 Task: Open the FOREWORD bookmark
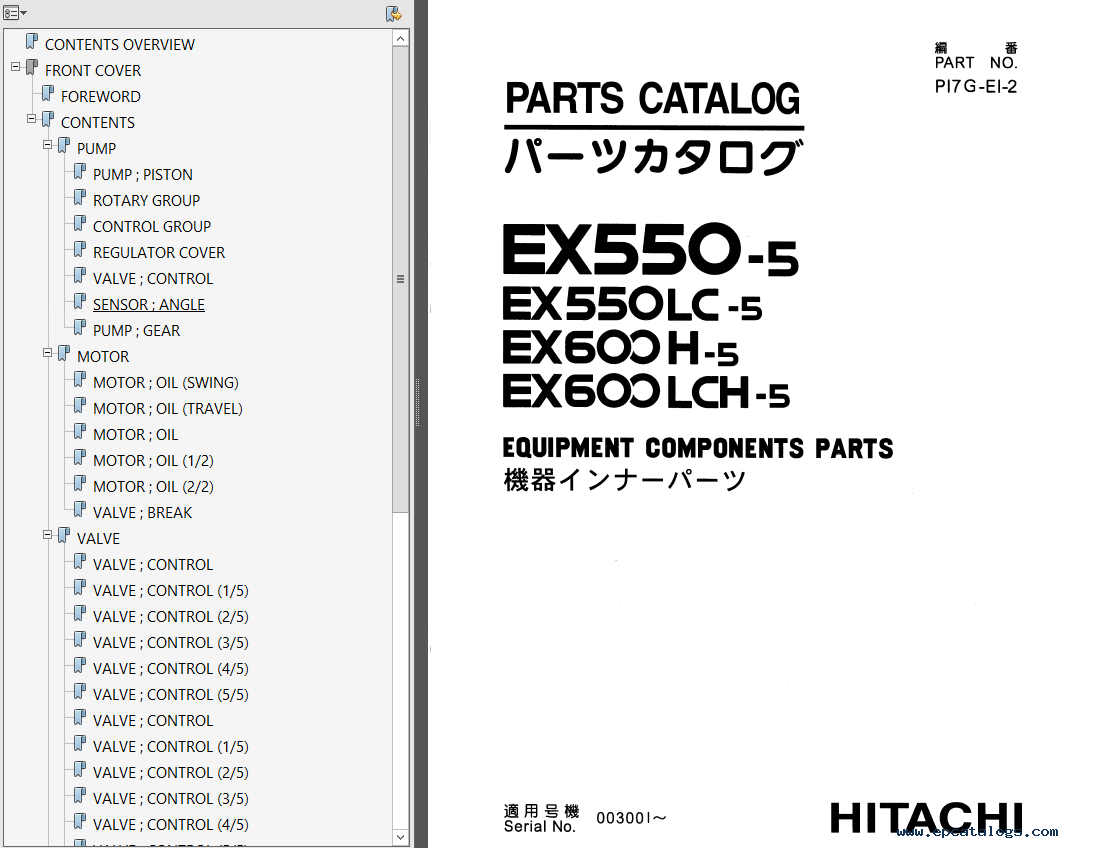tap(100, 96)
